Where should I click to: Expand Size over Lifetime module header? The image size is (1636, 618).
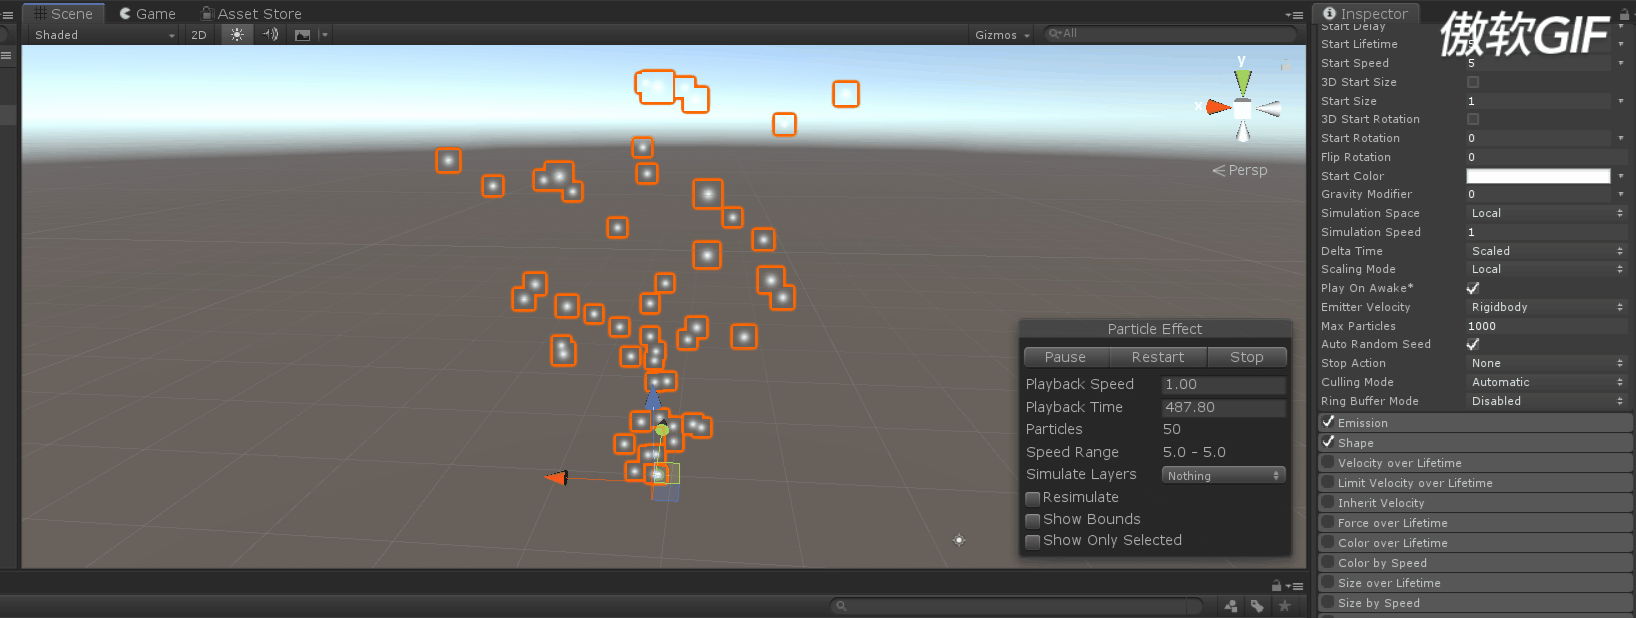1476,583
